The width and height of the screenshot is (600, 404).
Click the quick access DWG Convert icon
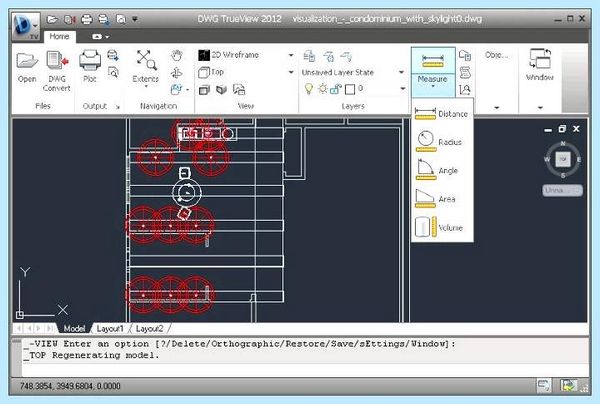(70, 19)
